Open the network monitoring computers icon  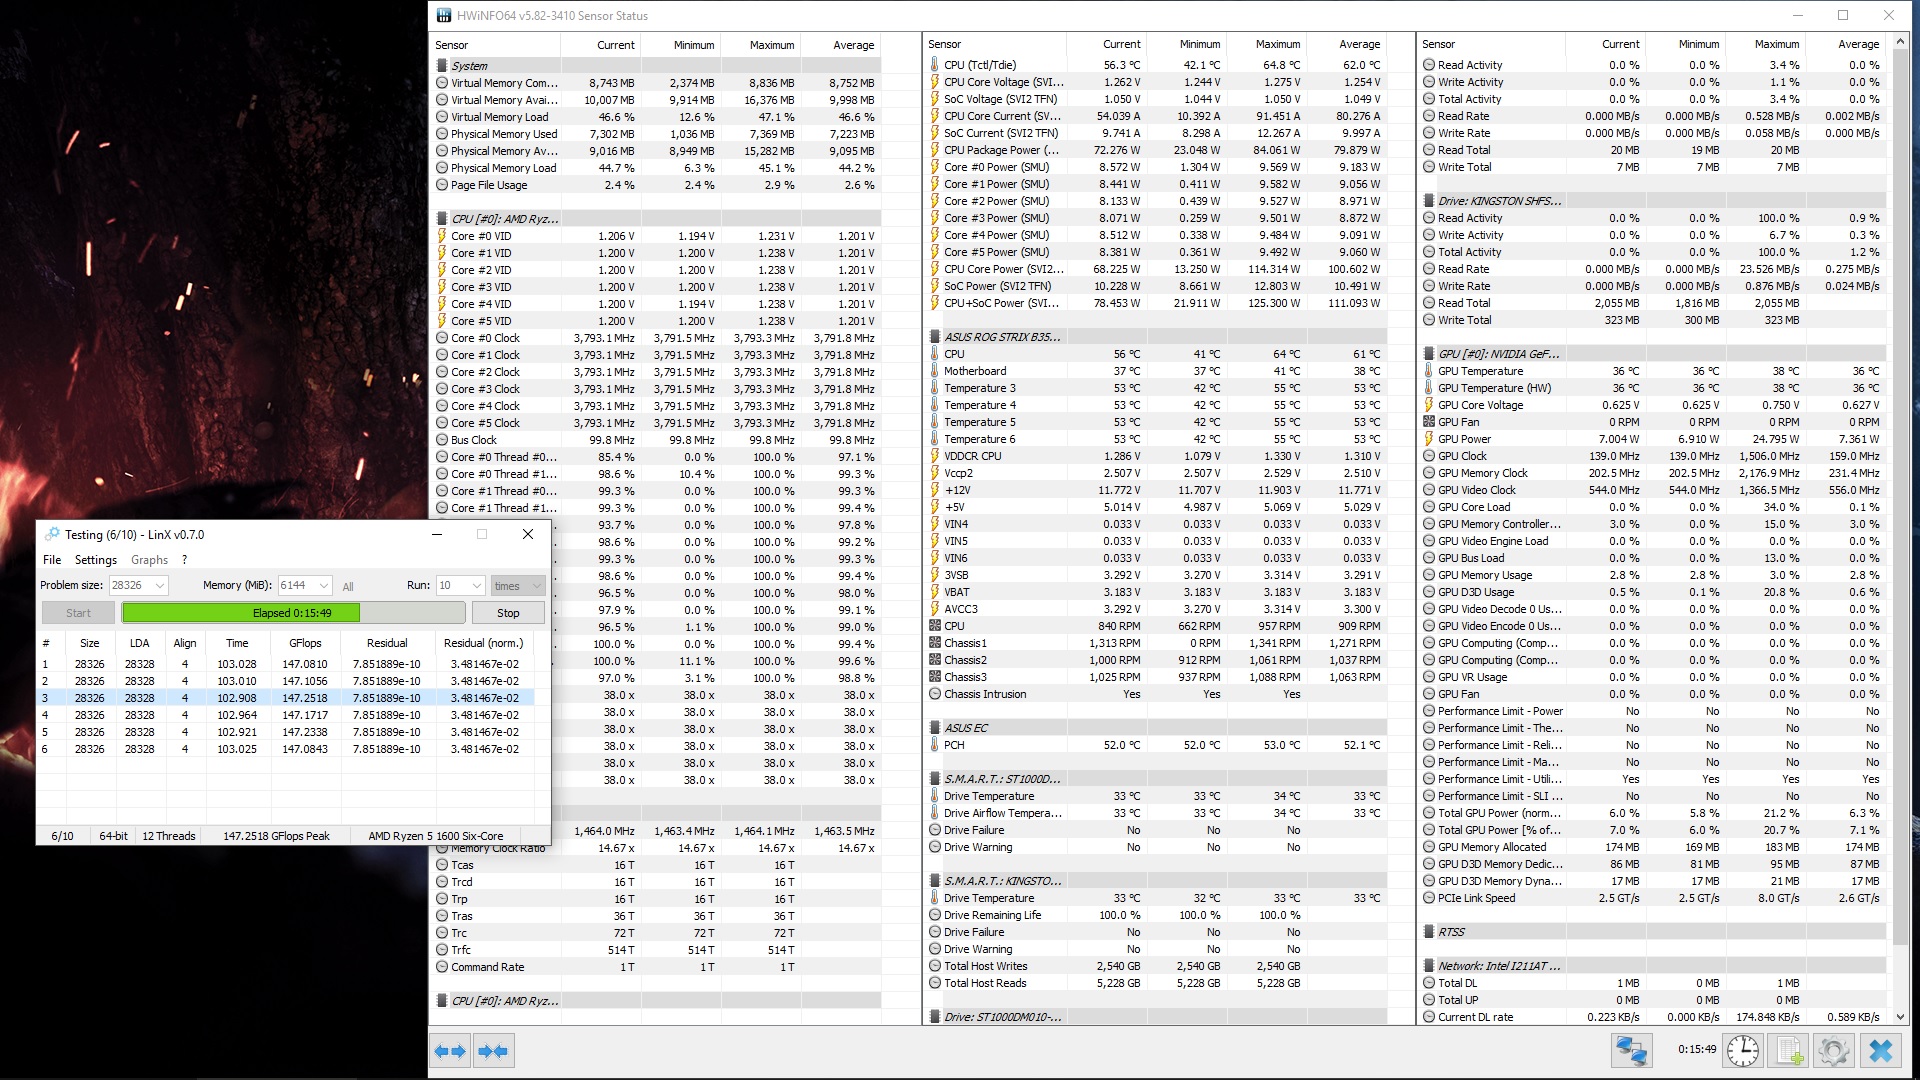[1631, 1051]
